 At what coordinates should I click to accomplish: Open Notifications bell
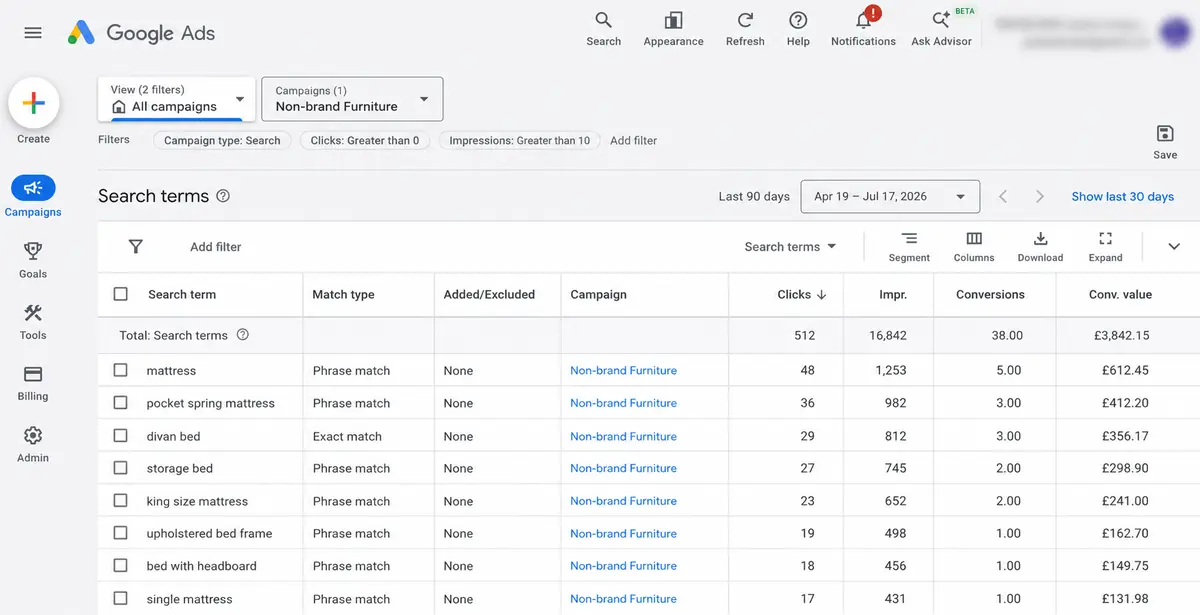tap(863, 29)
